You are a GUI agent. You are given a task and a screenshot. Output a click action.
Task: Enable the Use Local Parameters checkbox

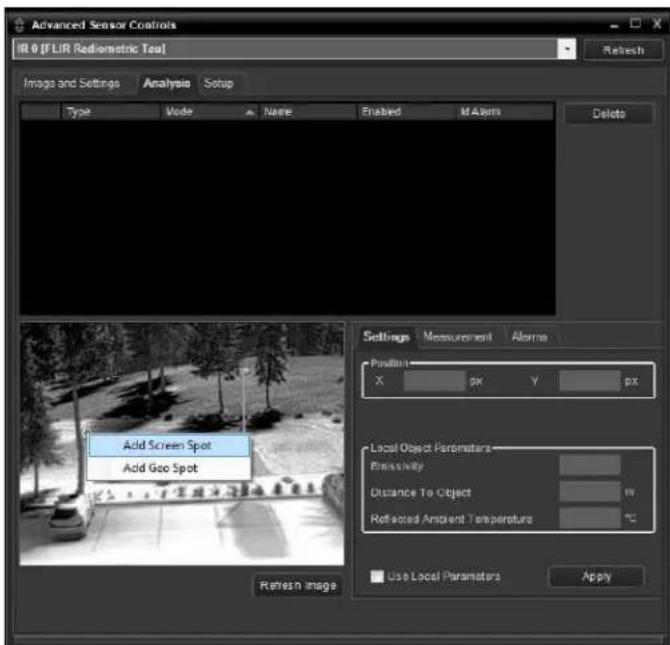377,576
